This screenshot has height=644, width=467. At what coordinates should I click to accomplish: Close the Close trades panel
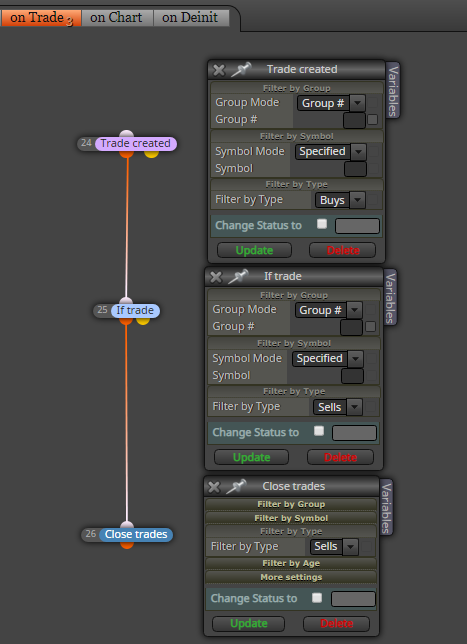point(214,487)
